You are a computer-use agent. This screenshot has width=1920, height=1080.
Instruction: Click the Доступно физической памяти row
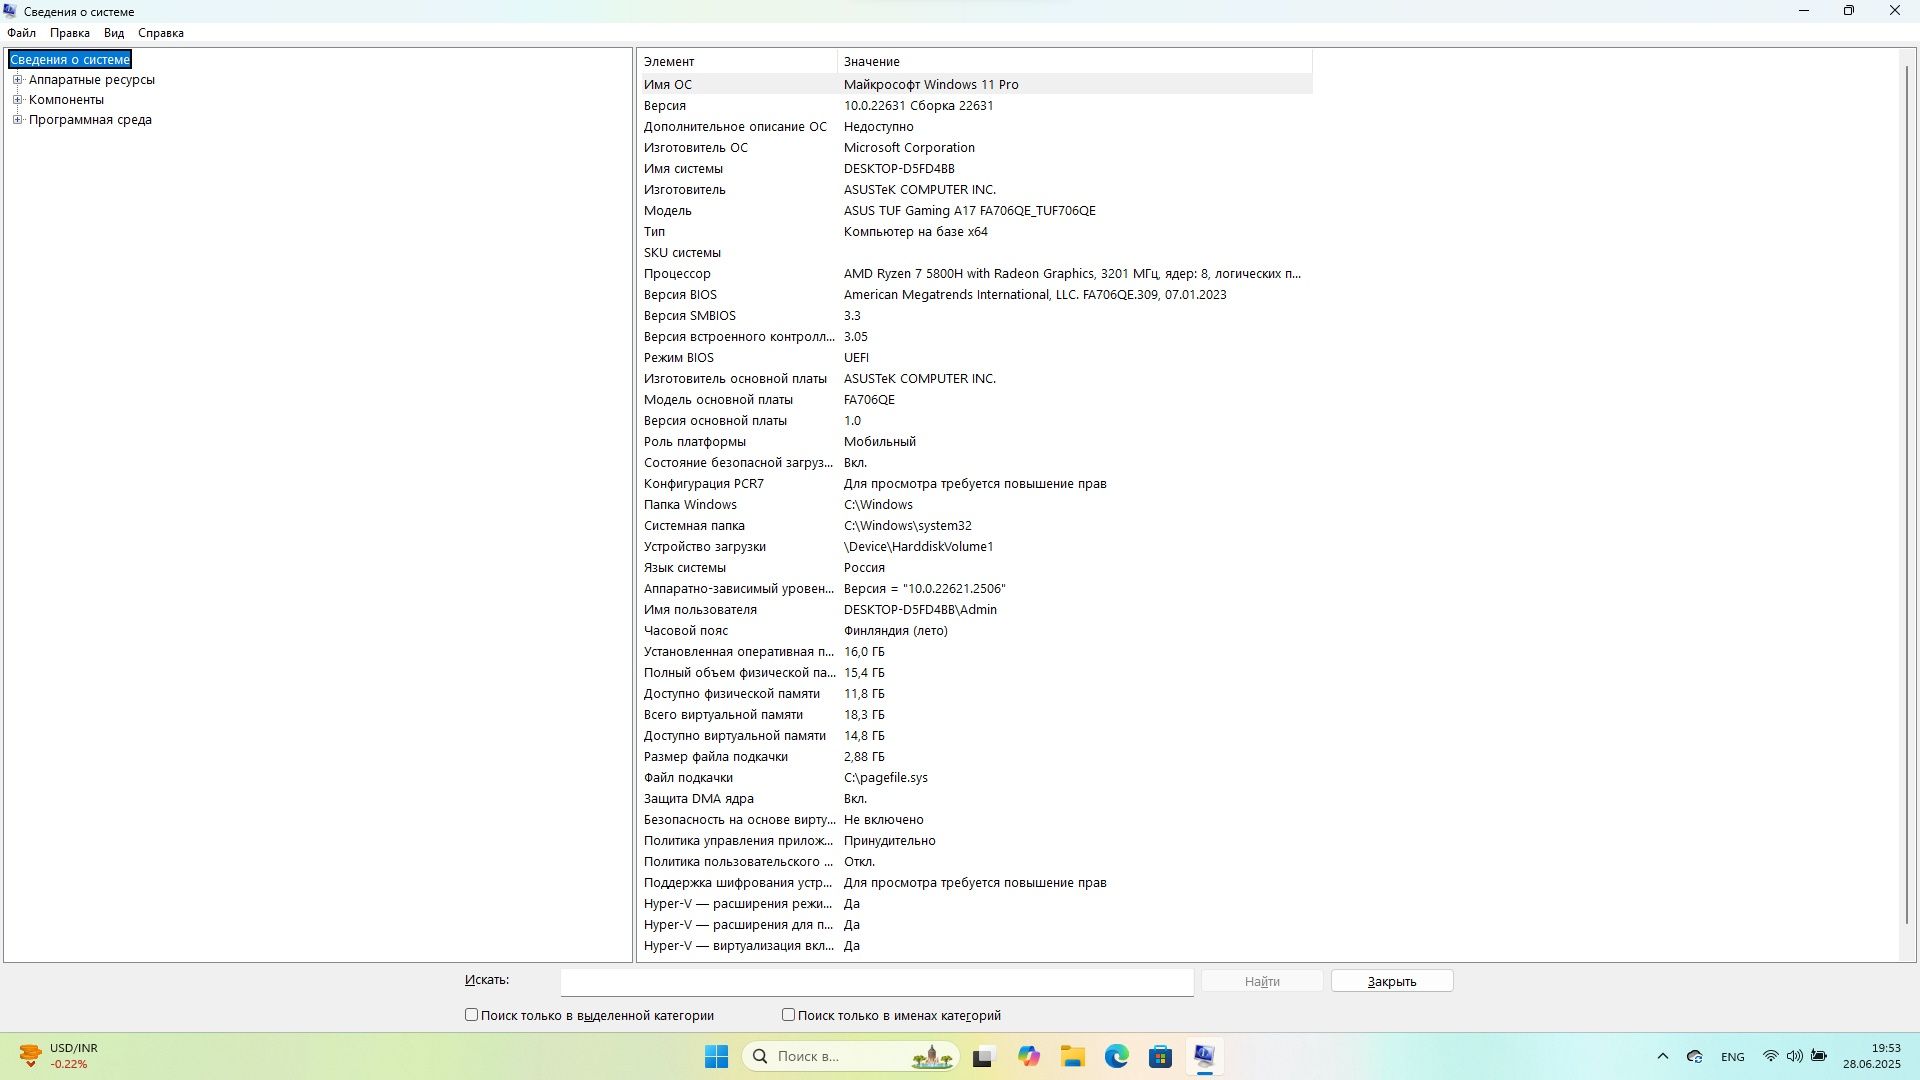pyautogui.click(x=975, y=694)
